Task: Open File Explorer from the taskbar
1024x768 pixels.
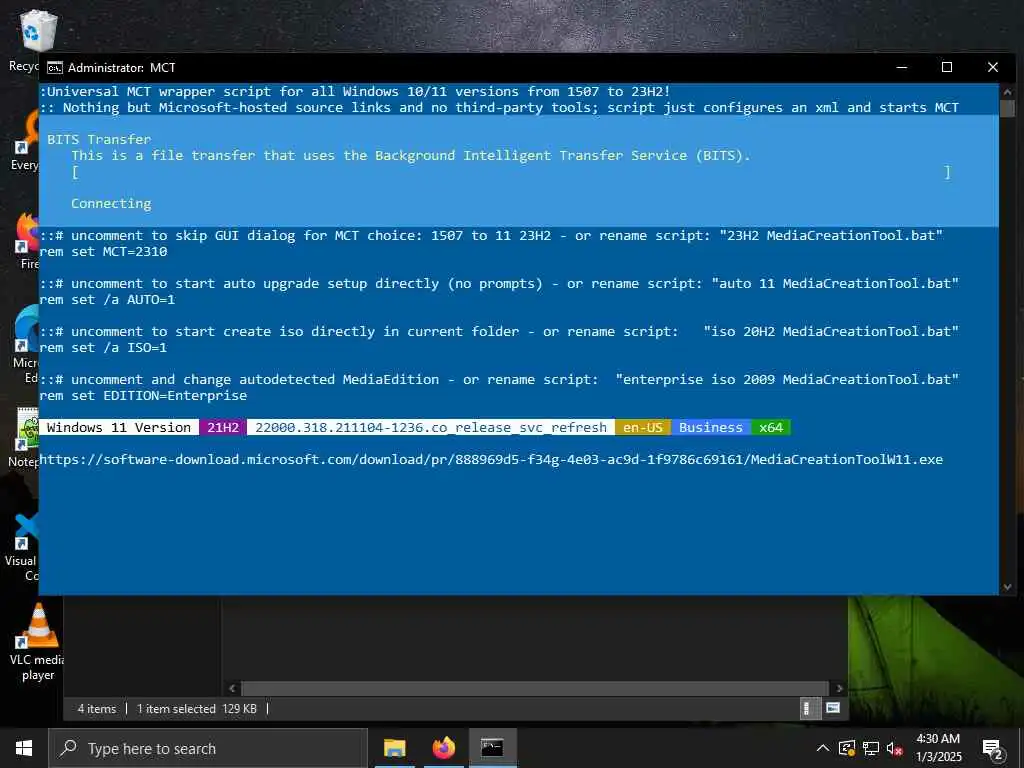Action: (394, 748)
